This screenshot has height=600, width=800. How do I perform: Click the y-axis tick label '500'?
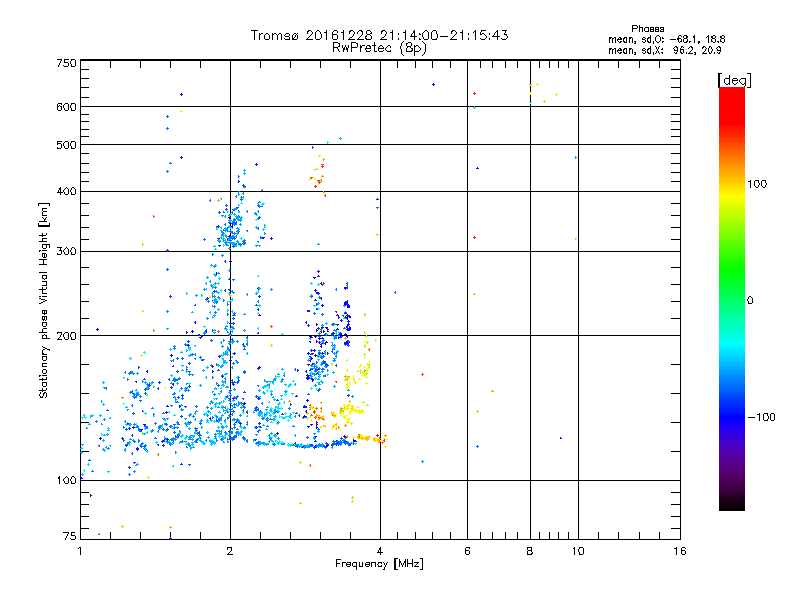tap(66, 145)
